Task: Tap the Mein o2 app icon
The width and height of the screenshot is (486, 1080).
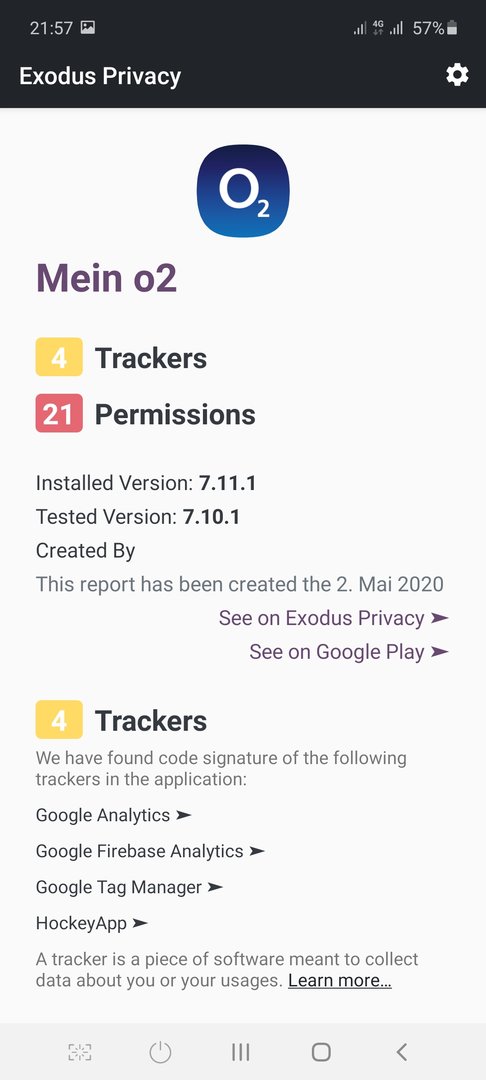Action: click(x=243, y=191)
